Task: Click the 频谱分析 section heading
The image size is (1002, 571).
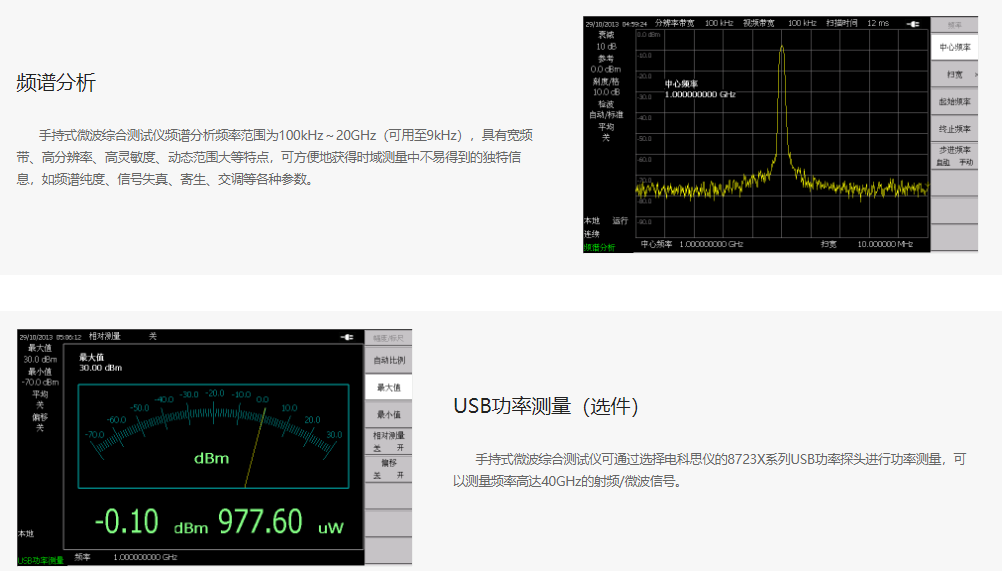Action: click(x=56, y=83)
